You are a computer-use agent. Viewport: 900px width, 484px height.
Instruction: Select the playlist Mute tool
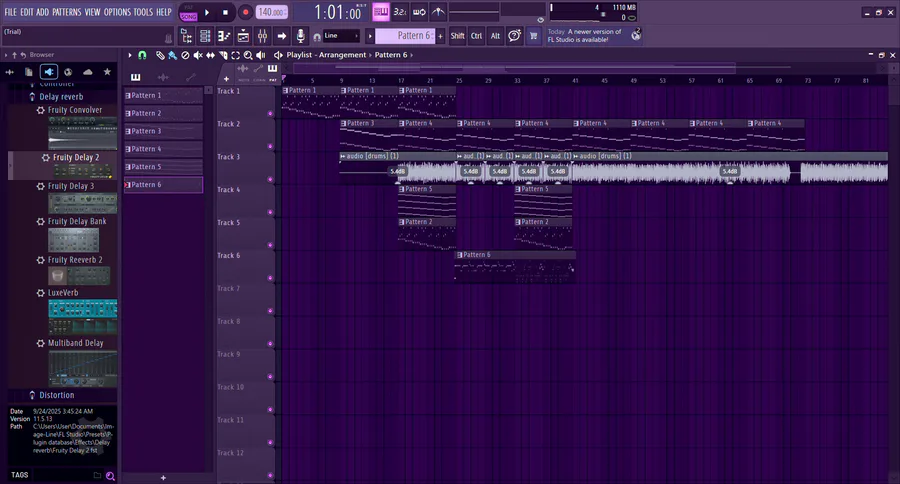pos(197,55)
